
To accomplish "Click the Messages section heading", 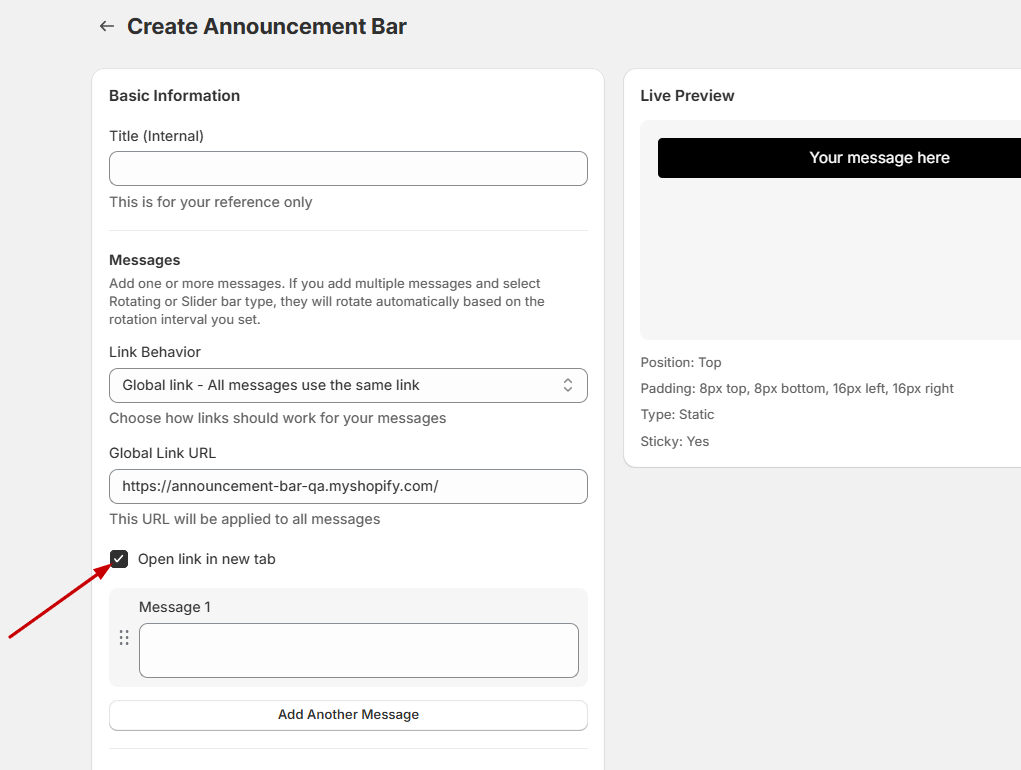I will (145, 260).
